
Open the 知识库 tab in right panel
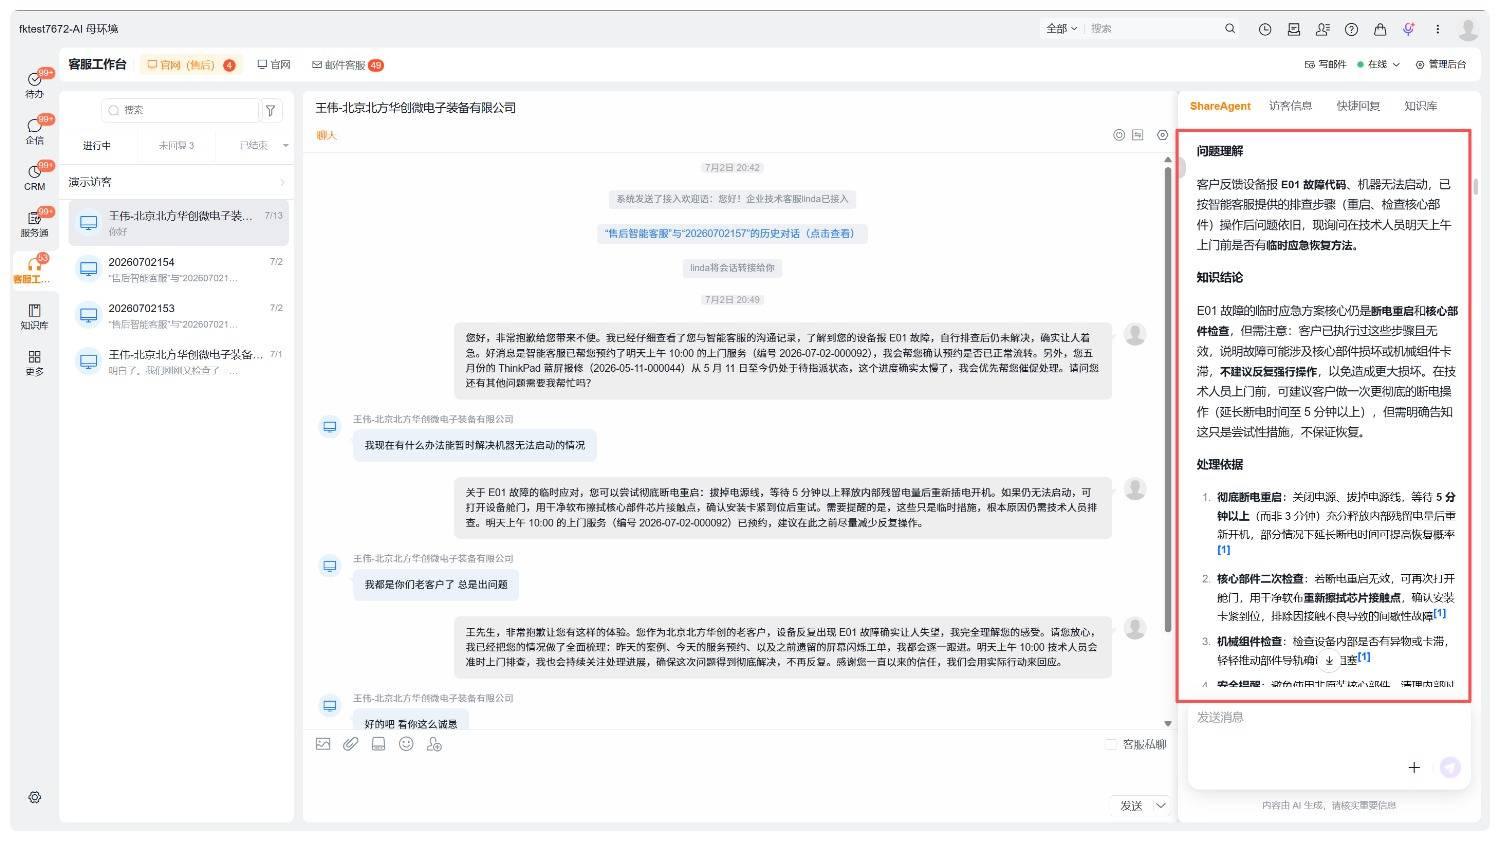coord(1420,106)
